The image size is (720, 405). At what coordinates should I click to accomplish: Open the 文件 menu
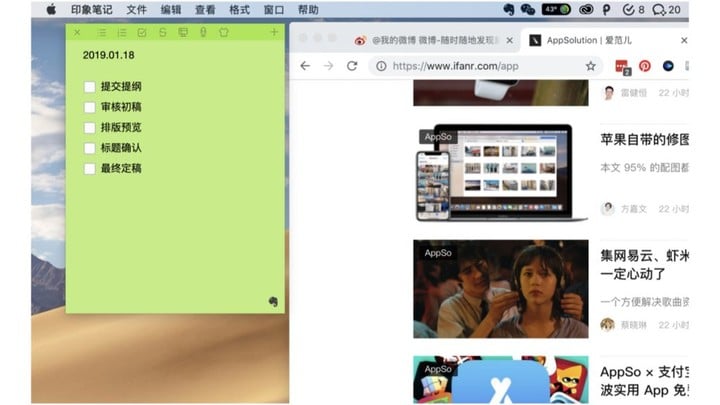[137, 10]
